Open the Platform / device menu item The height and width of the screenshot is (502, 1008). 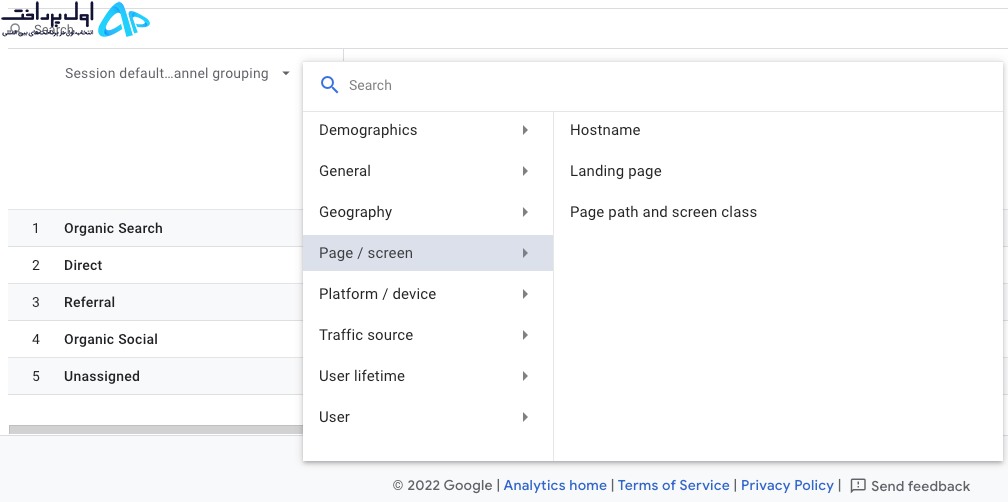428,294
